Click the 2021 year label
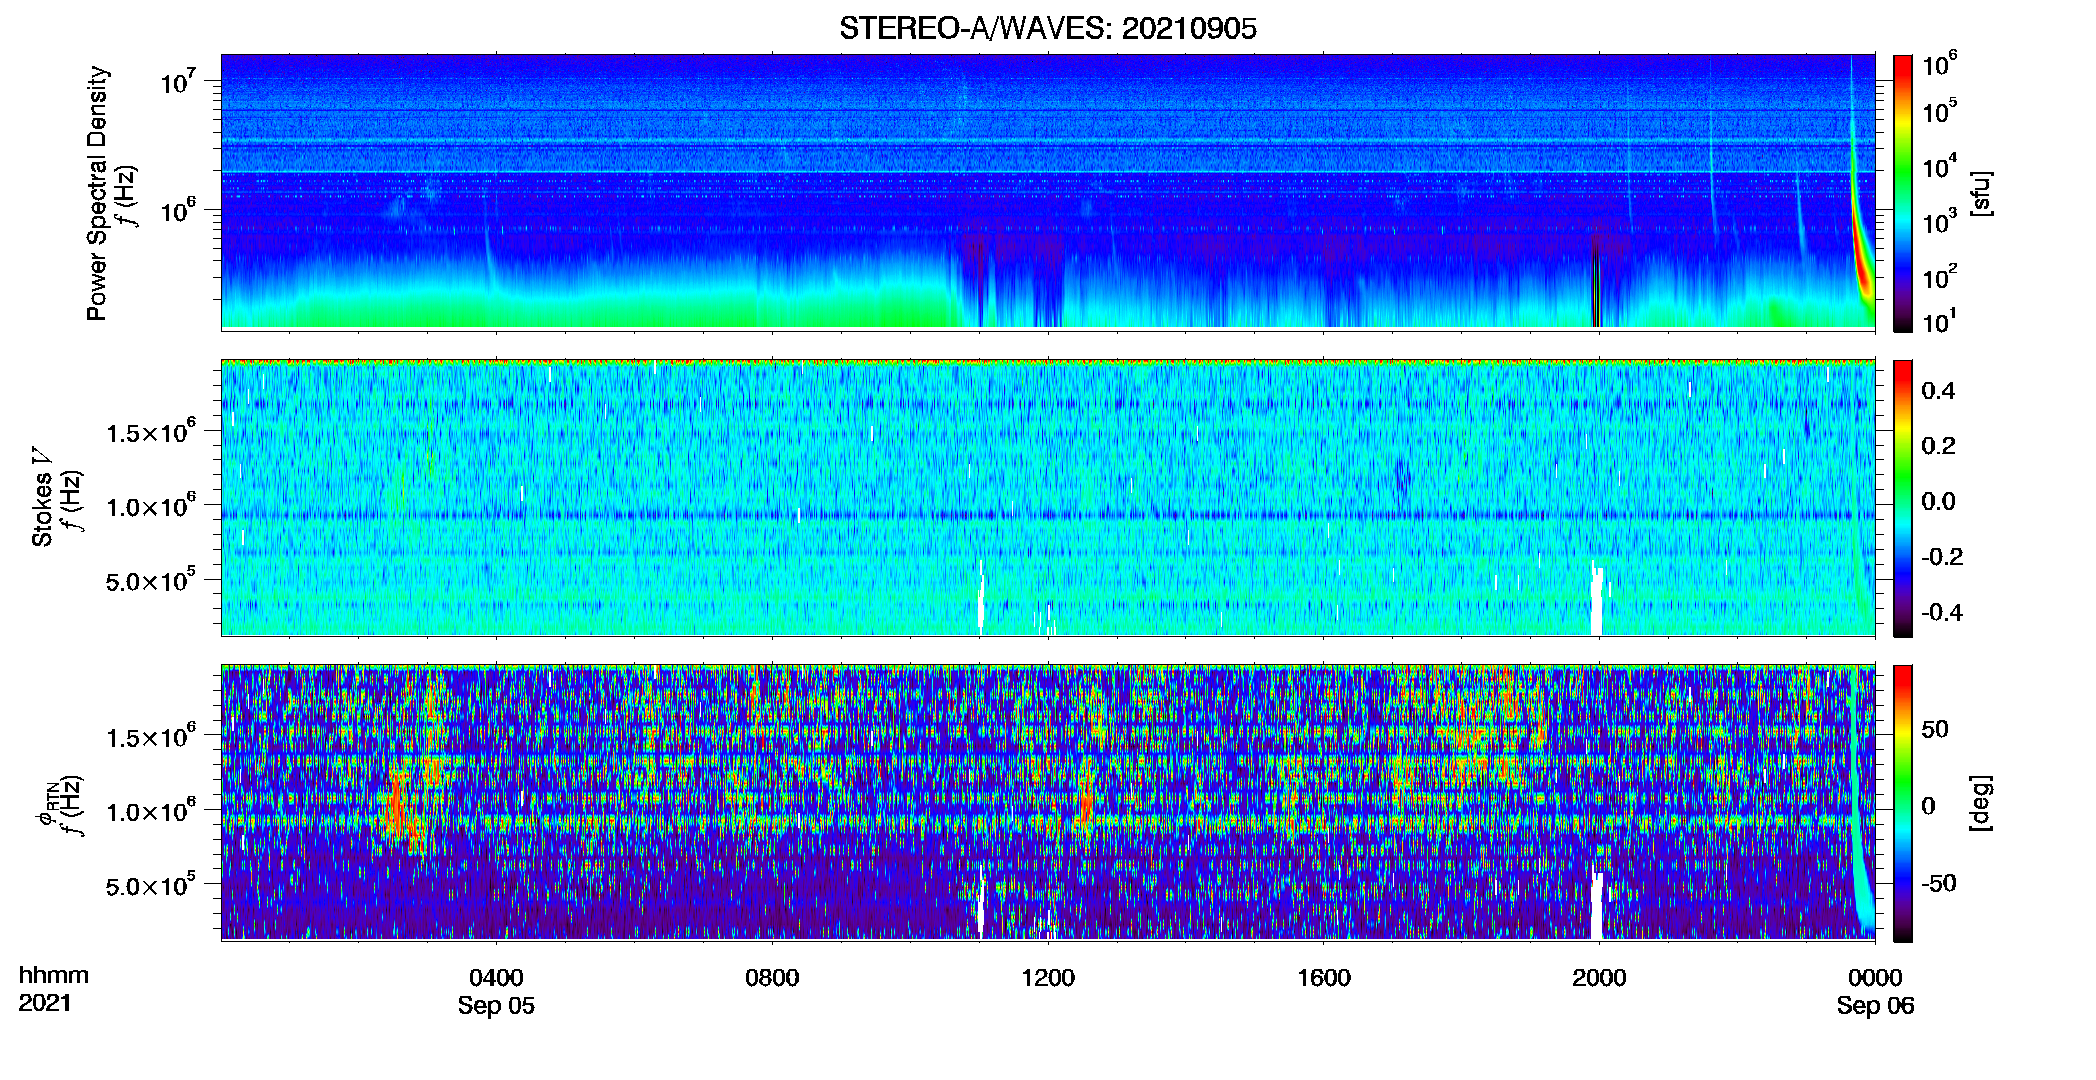The image size is (2096, 1080). click(x=45, y=1003)
